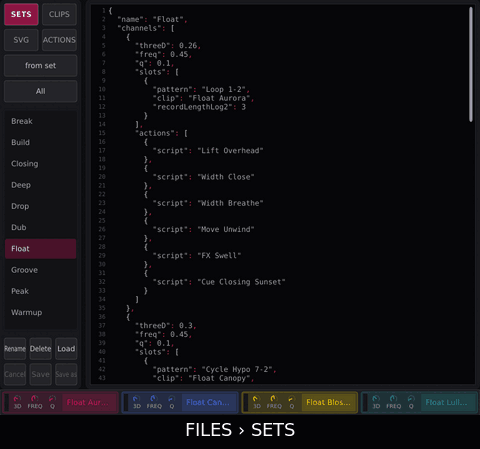Click the "Move Unwind" script line
The height and width of the screenshot is (449, 480).
pyautogui.click(x=203, y=230)
